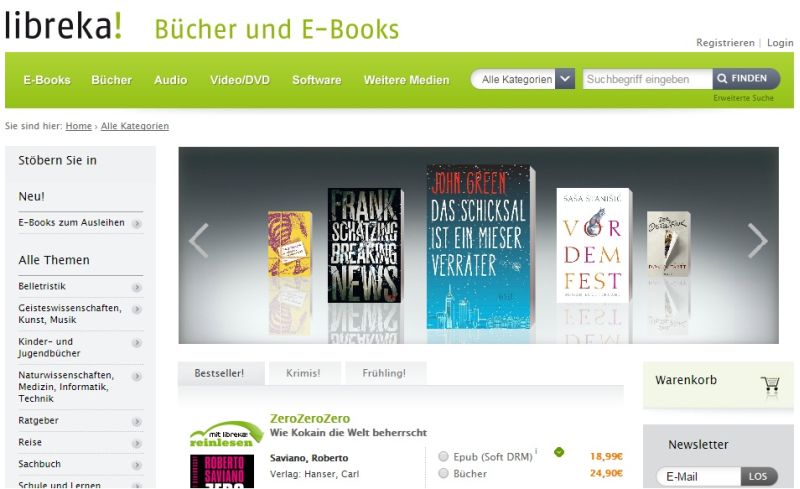
Task: Click the arrow icon beside Ratgeber
Action: coord(137,422)
